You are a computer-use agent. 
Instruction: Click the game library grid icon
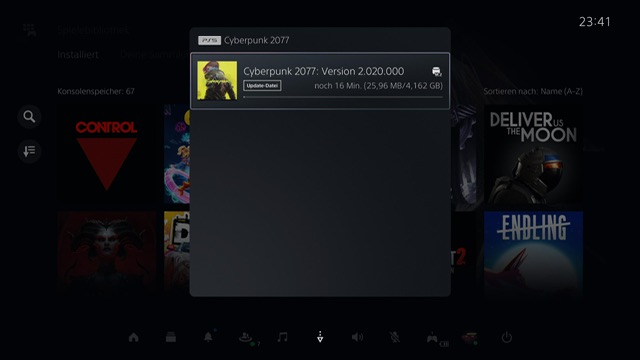click(x=29, y=30)
